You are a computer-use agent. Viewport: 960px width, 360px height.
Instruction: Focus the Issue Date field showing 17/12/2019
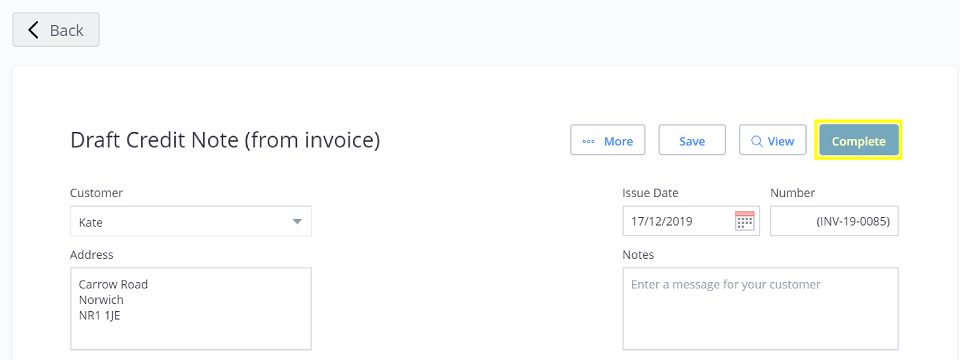691,221
